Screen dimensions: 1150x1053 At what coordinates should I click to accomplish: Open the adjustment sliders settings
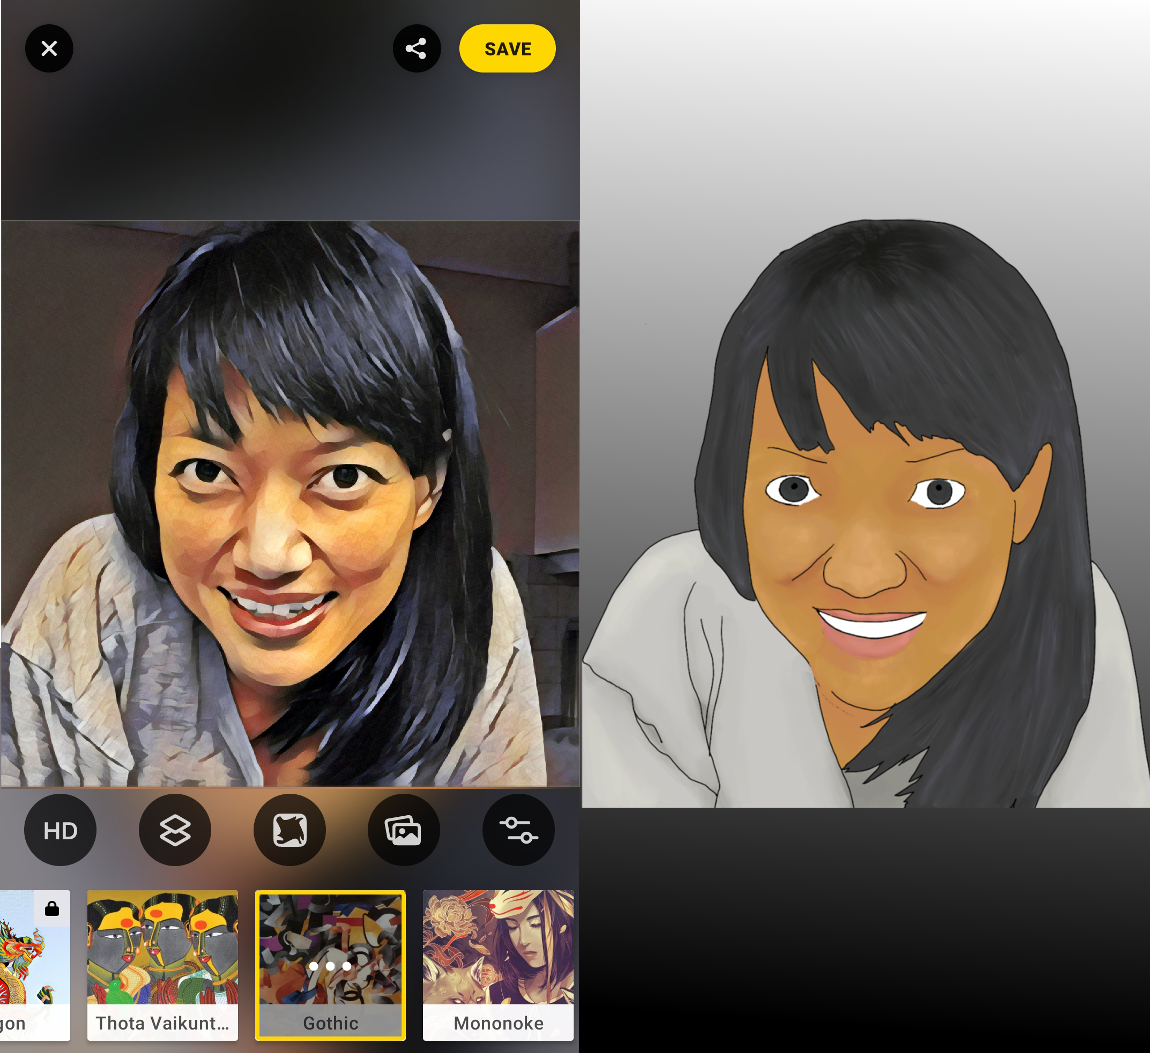tap(518, 830)
